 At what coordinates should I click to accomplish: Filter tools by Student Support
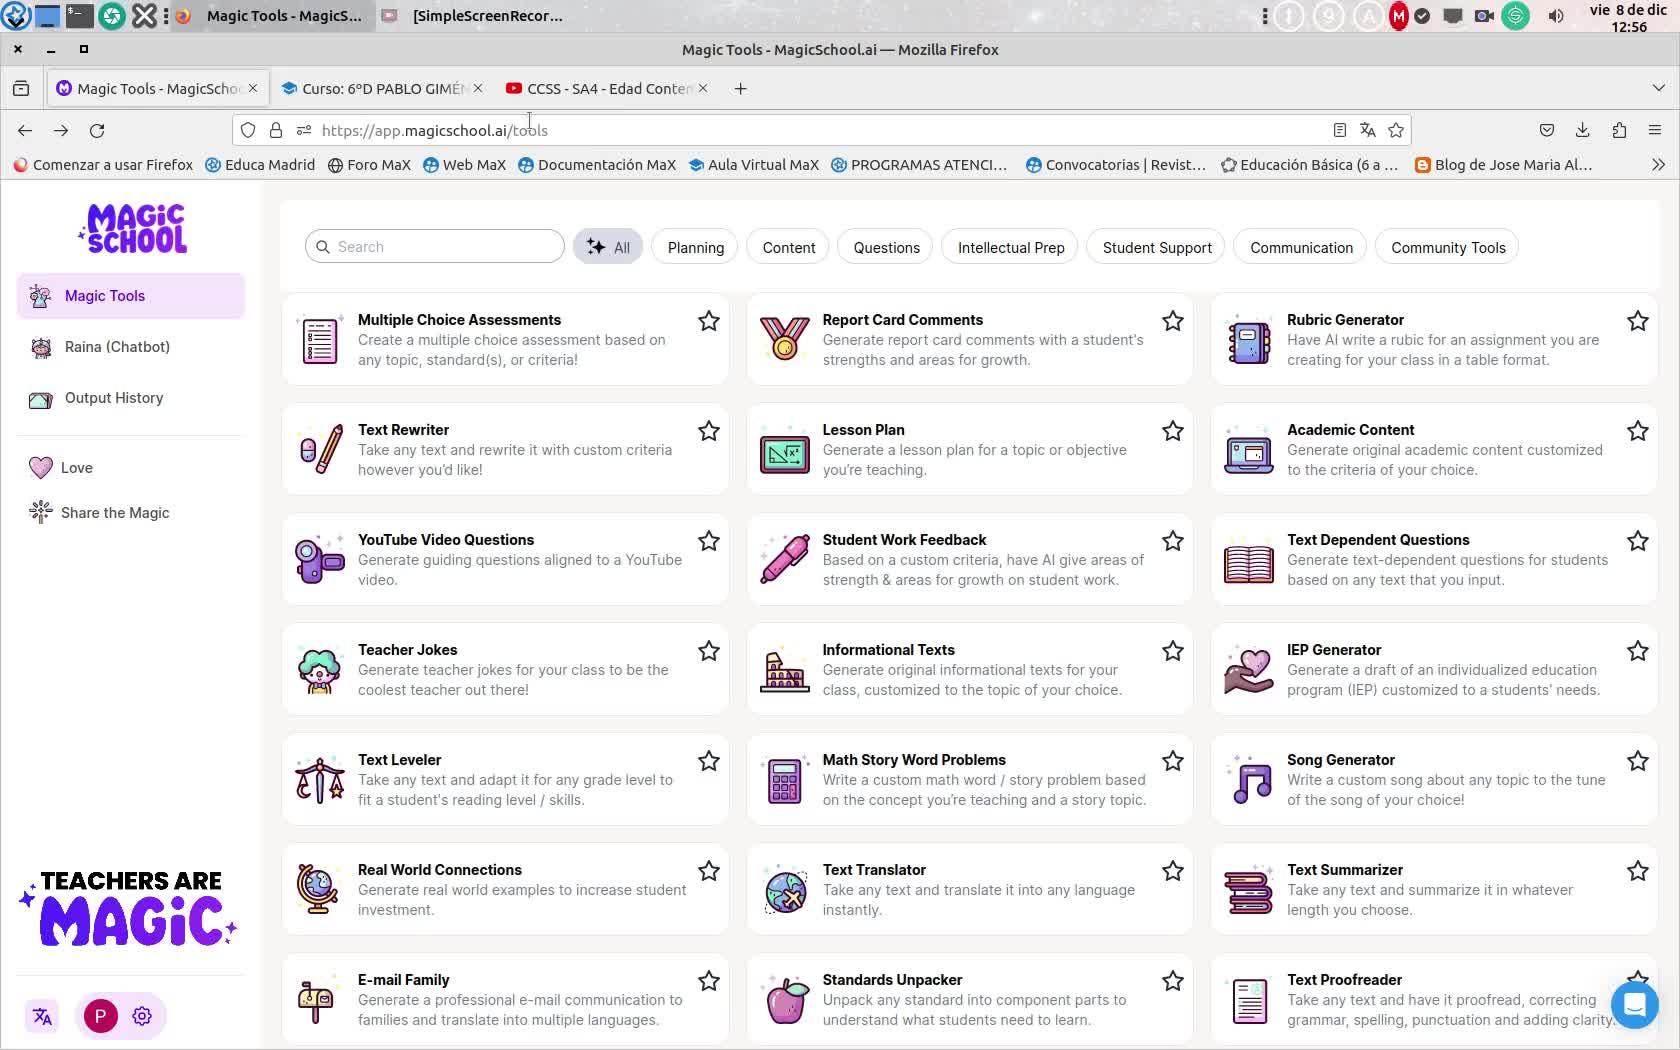1156,247
